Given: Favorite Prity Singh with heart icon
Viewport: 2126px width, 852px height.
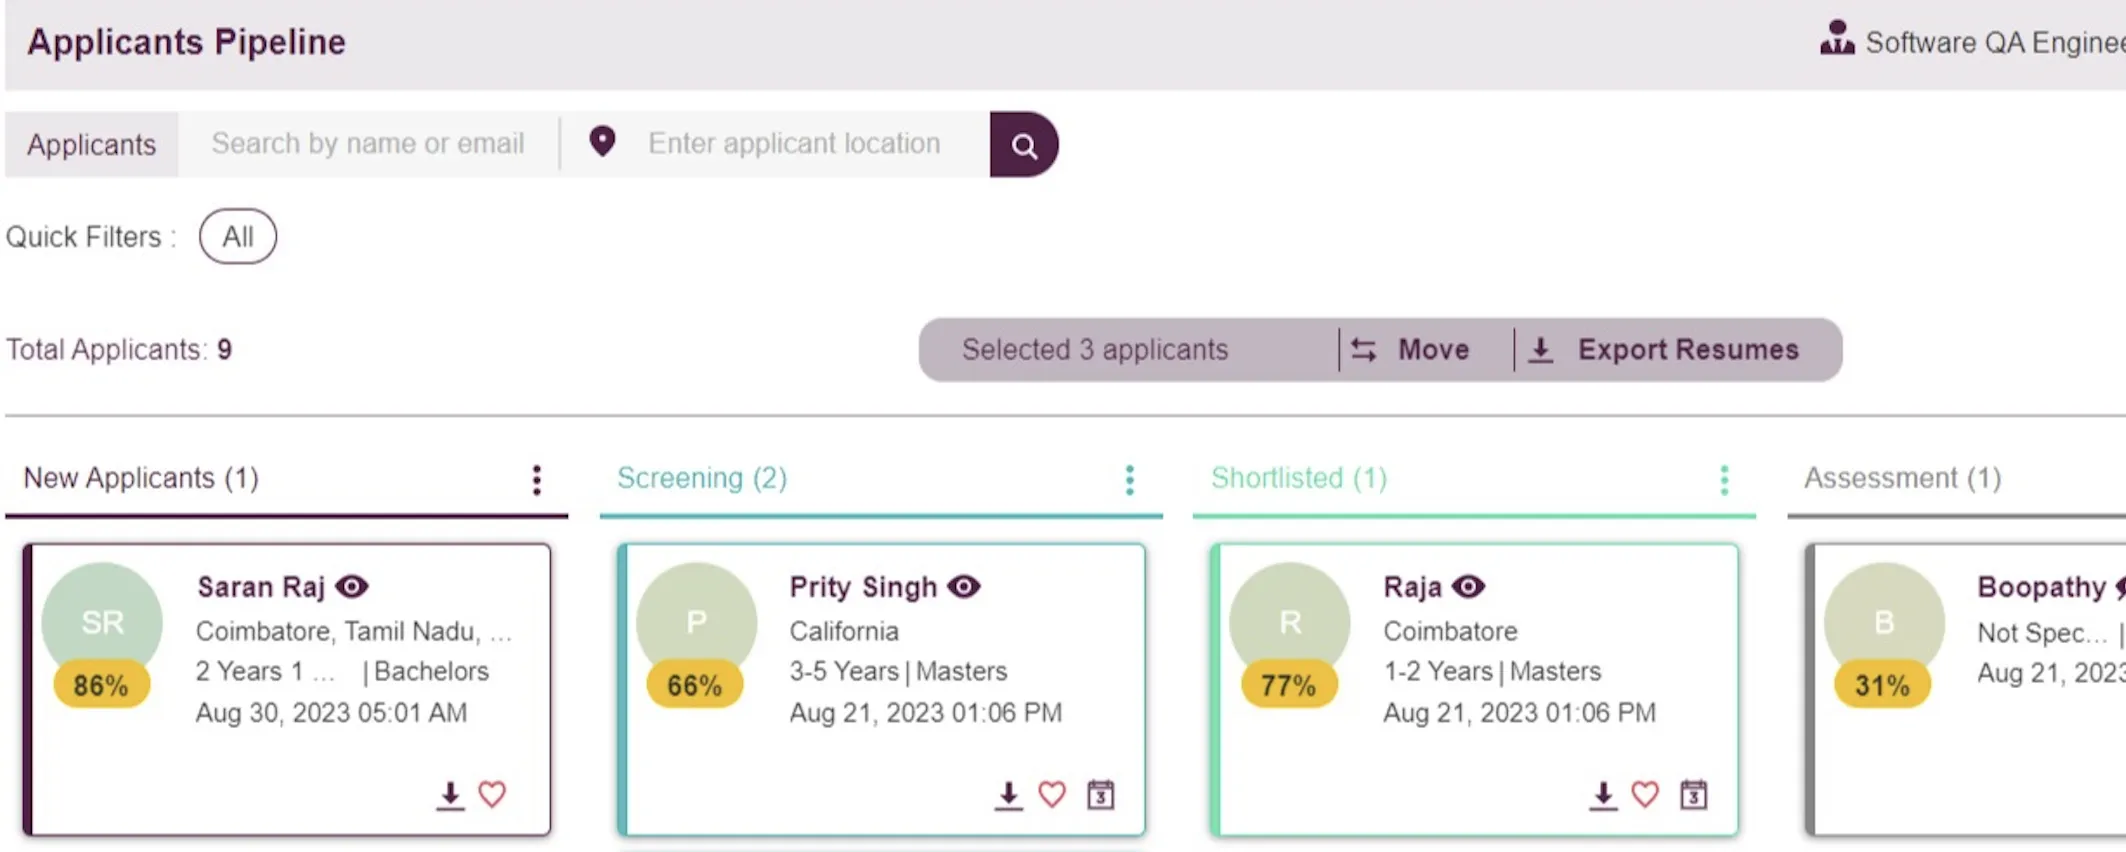Looking at the screenshot, I should point(1051,795).
